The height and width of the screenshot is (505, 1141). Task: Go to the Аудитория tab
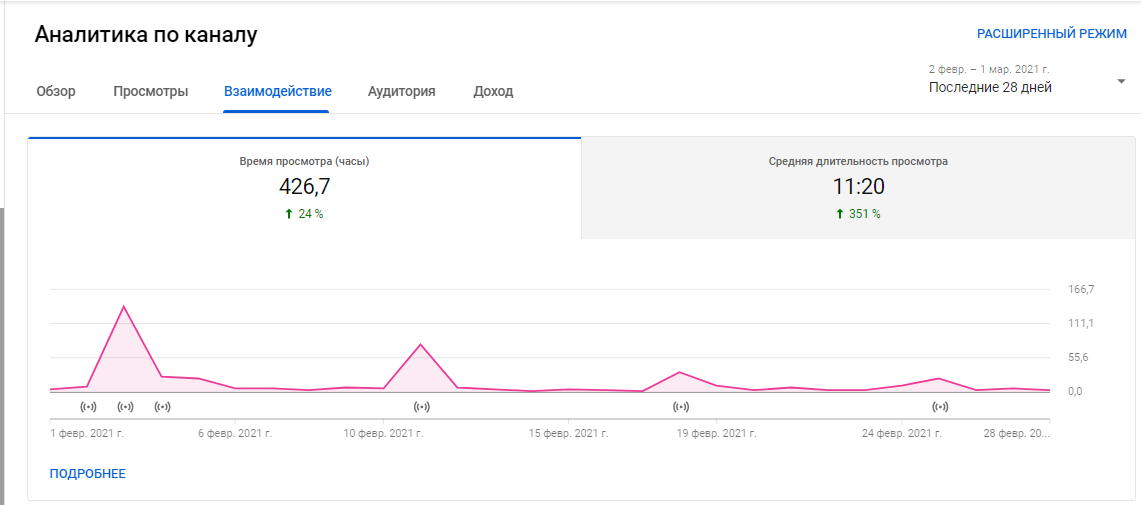click(x=401, y=91)
